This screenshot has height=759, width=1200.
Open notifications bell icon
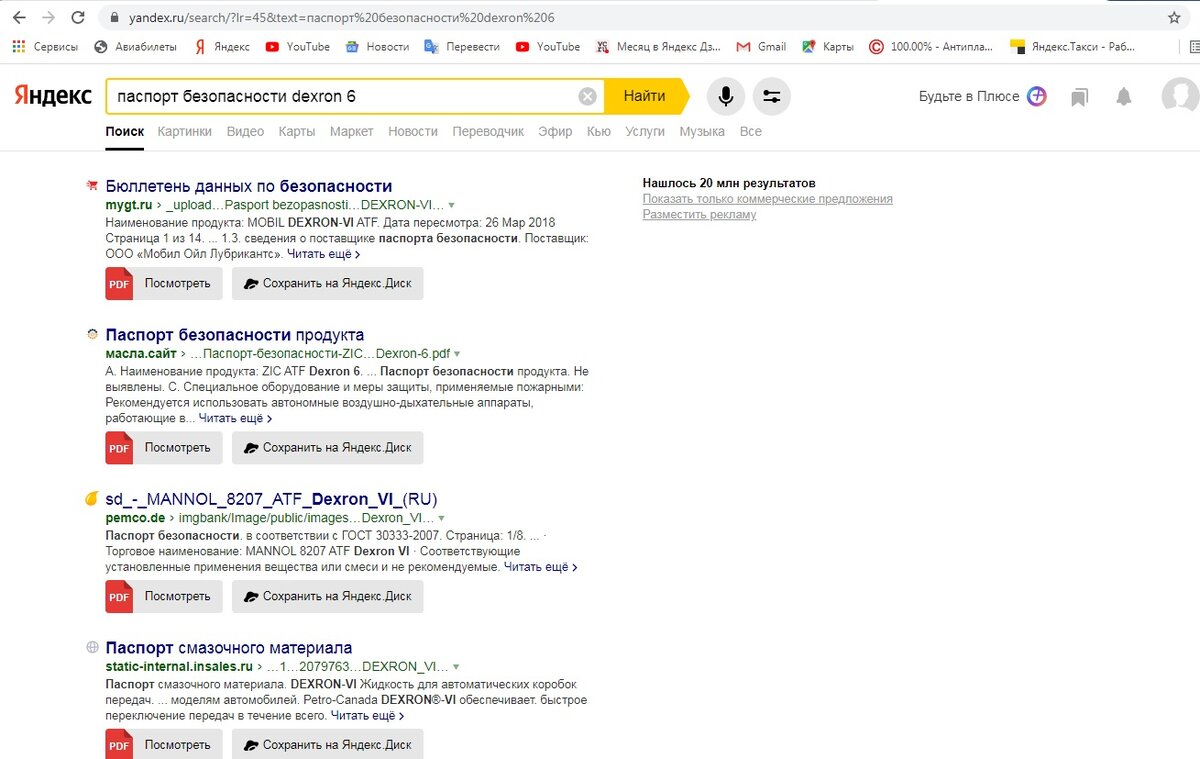pyautogui.click(x=1124, y=96)
